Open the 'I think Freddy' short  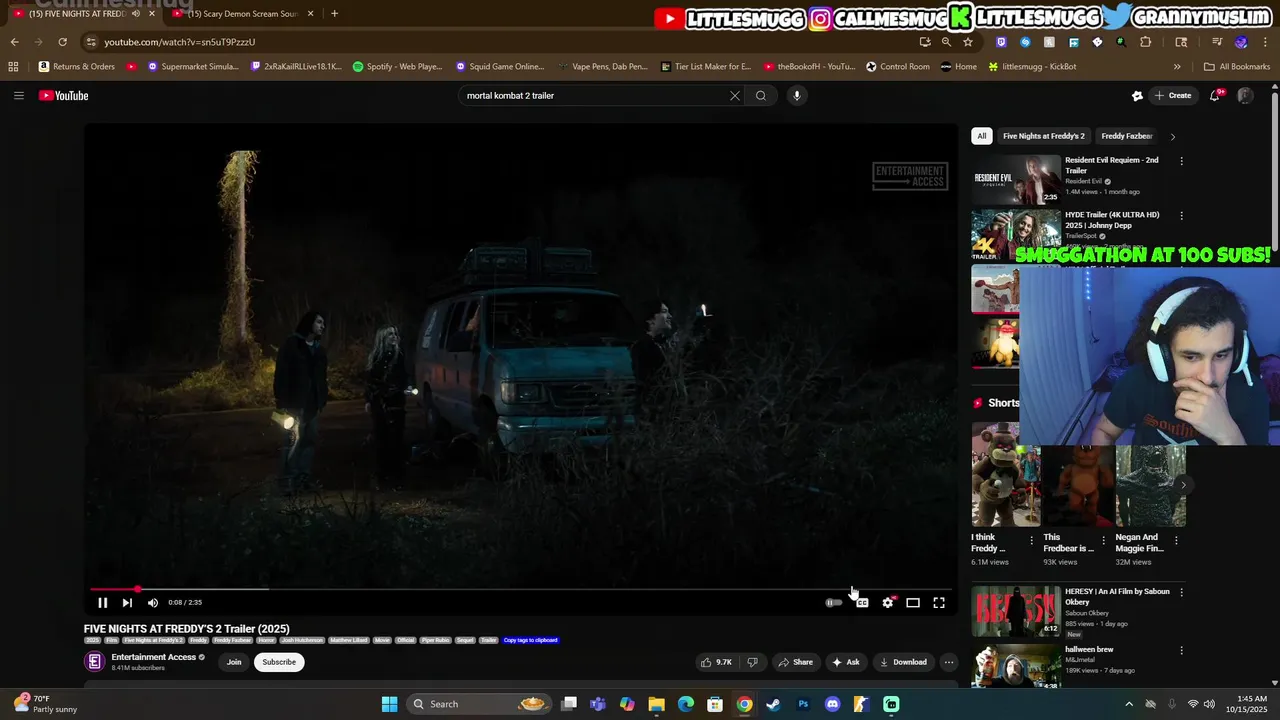1006,474
